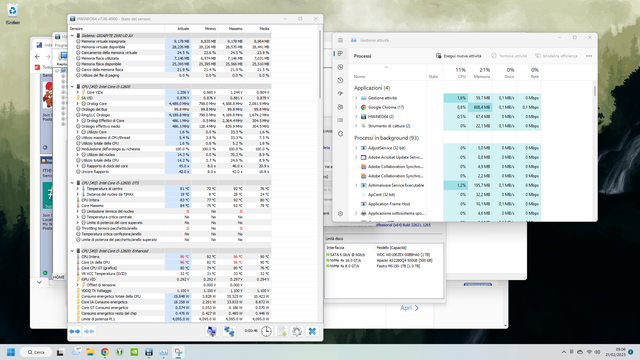Image resolution: width=640 pixels, height=360 pixels.
Task: Select Consumo energetico totale della CPU row
Action: pyautogui.click(x=170, y=296)
